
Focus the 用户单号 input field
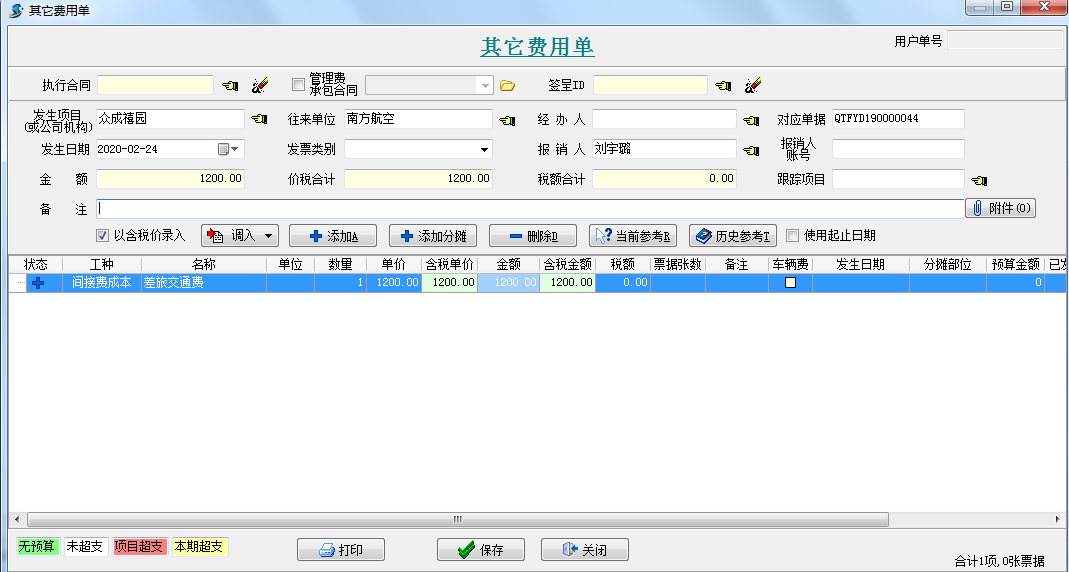[x=1005, y=40]
